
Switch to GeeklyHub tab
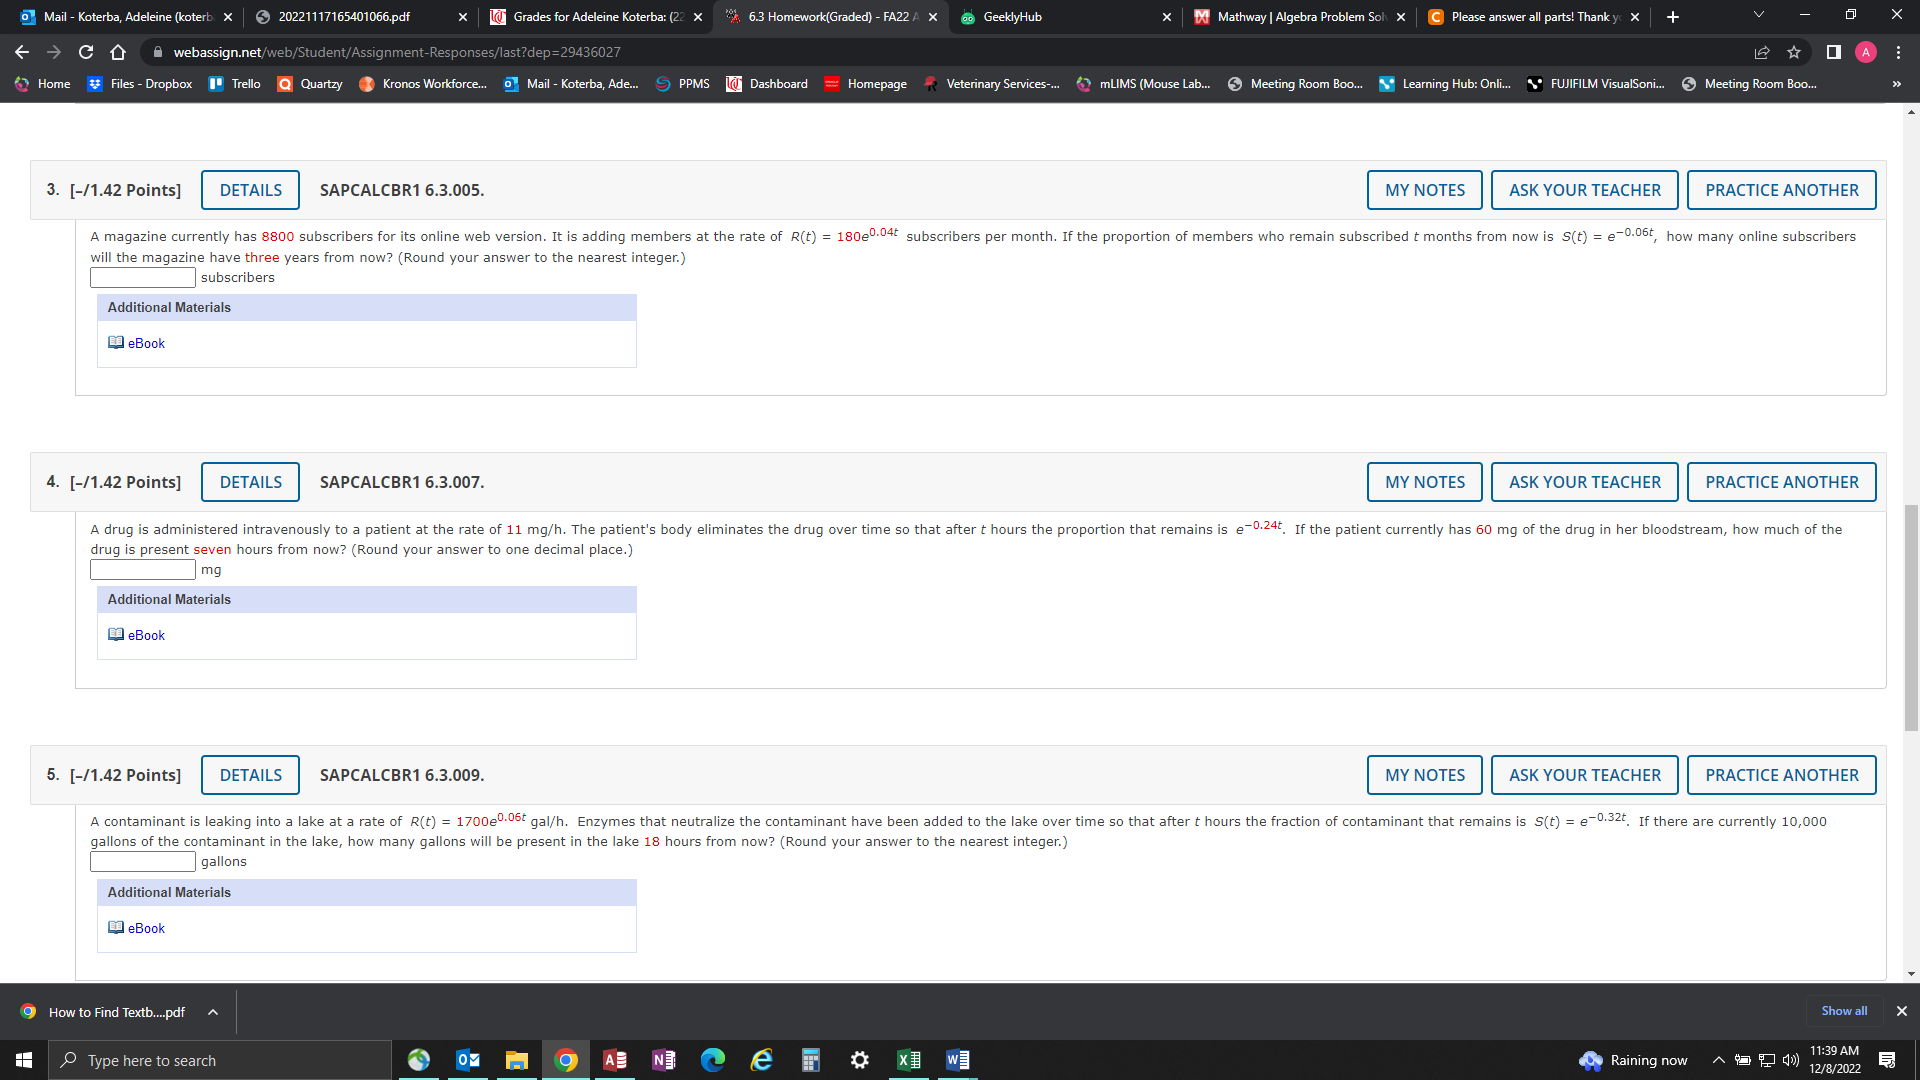click(1012, 17)
